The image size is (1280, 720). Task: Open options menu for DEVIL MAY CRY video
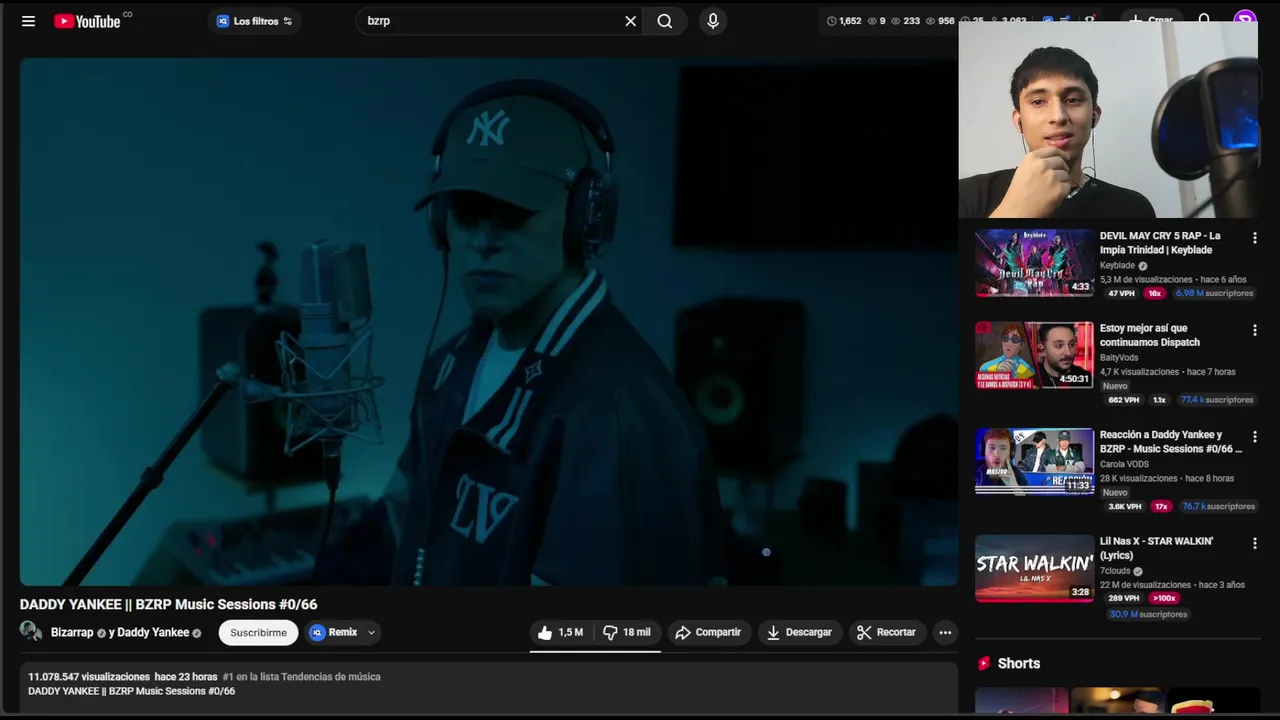pyautogui.click(x=1254, y=238)
